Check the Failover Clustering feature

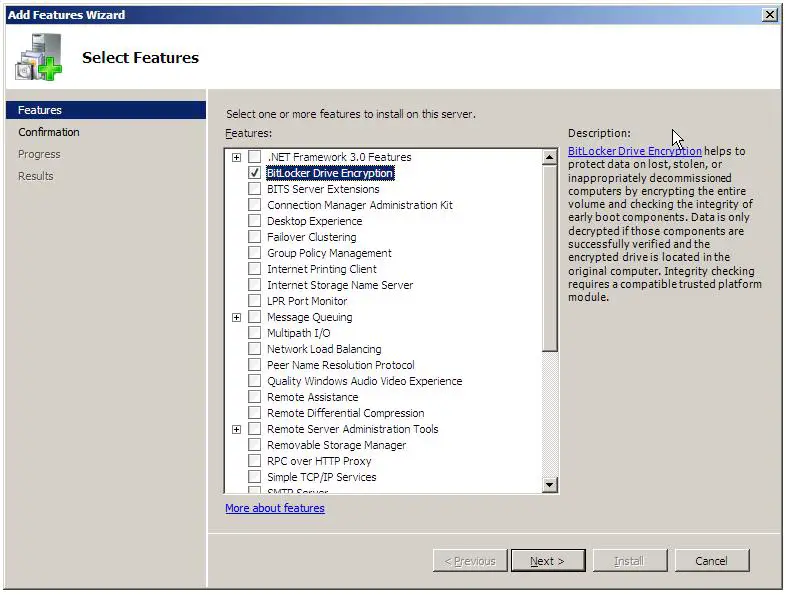click(x=255, y=237)
